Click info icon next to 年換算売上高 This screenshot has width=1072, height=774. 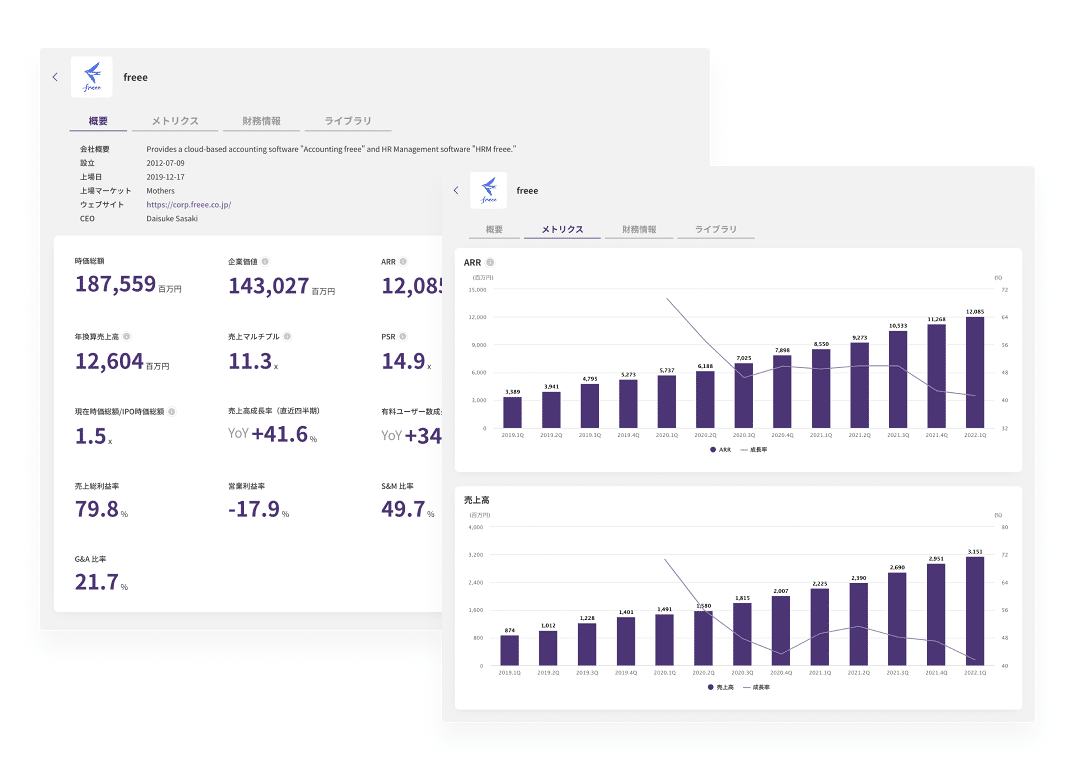(x=126, y=336)
